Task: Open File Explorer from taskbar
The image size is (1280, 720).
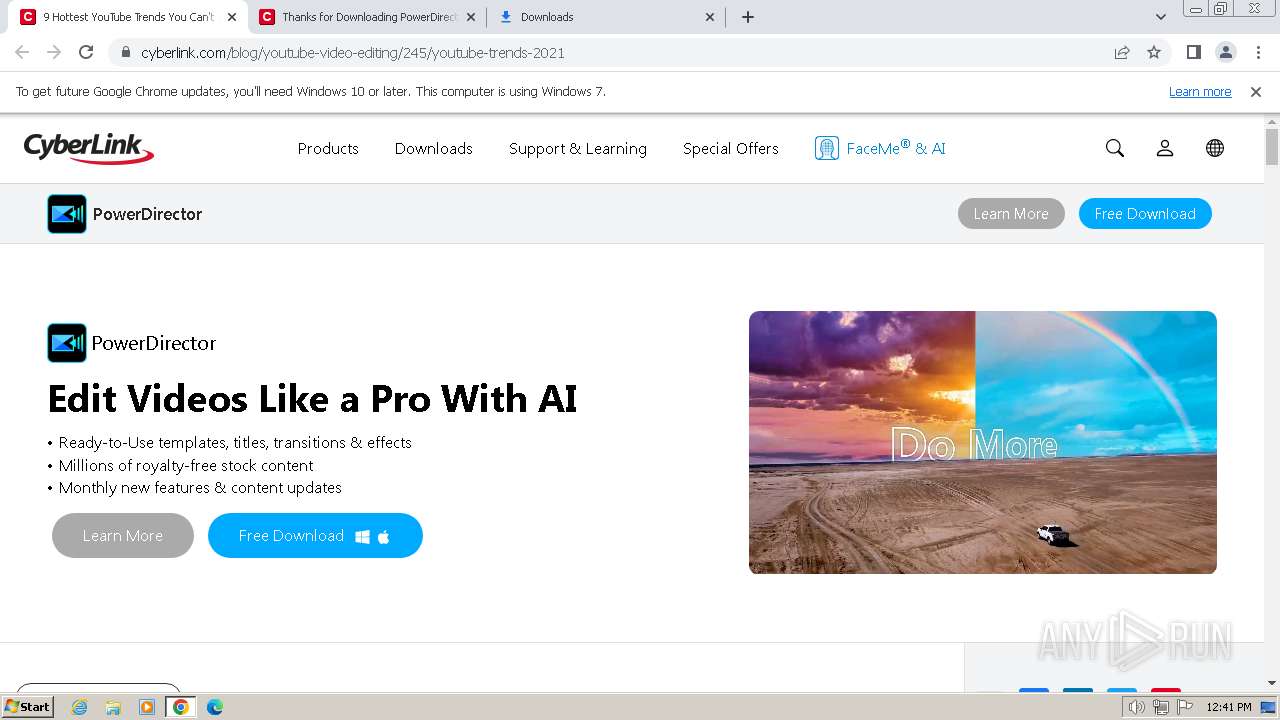Action: click(x=113, y=707)
